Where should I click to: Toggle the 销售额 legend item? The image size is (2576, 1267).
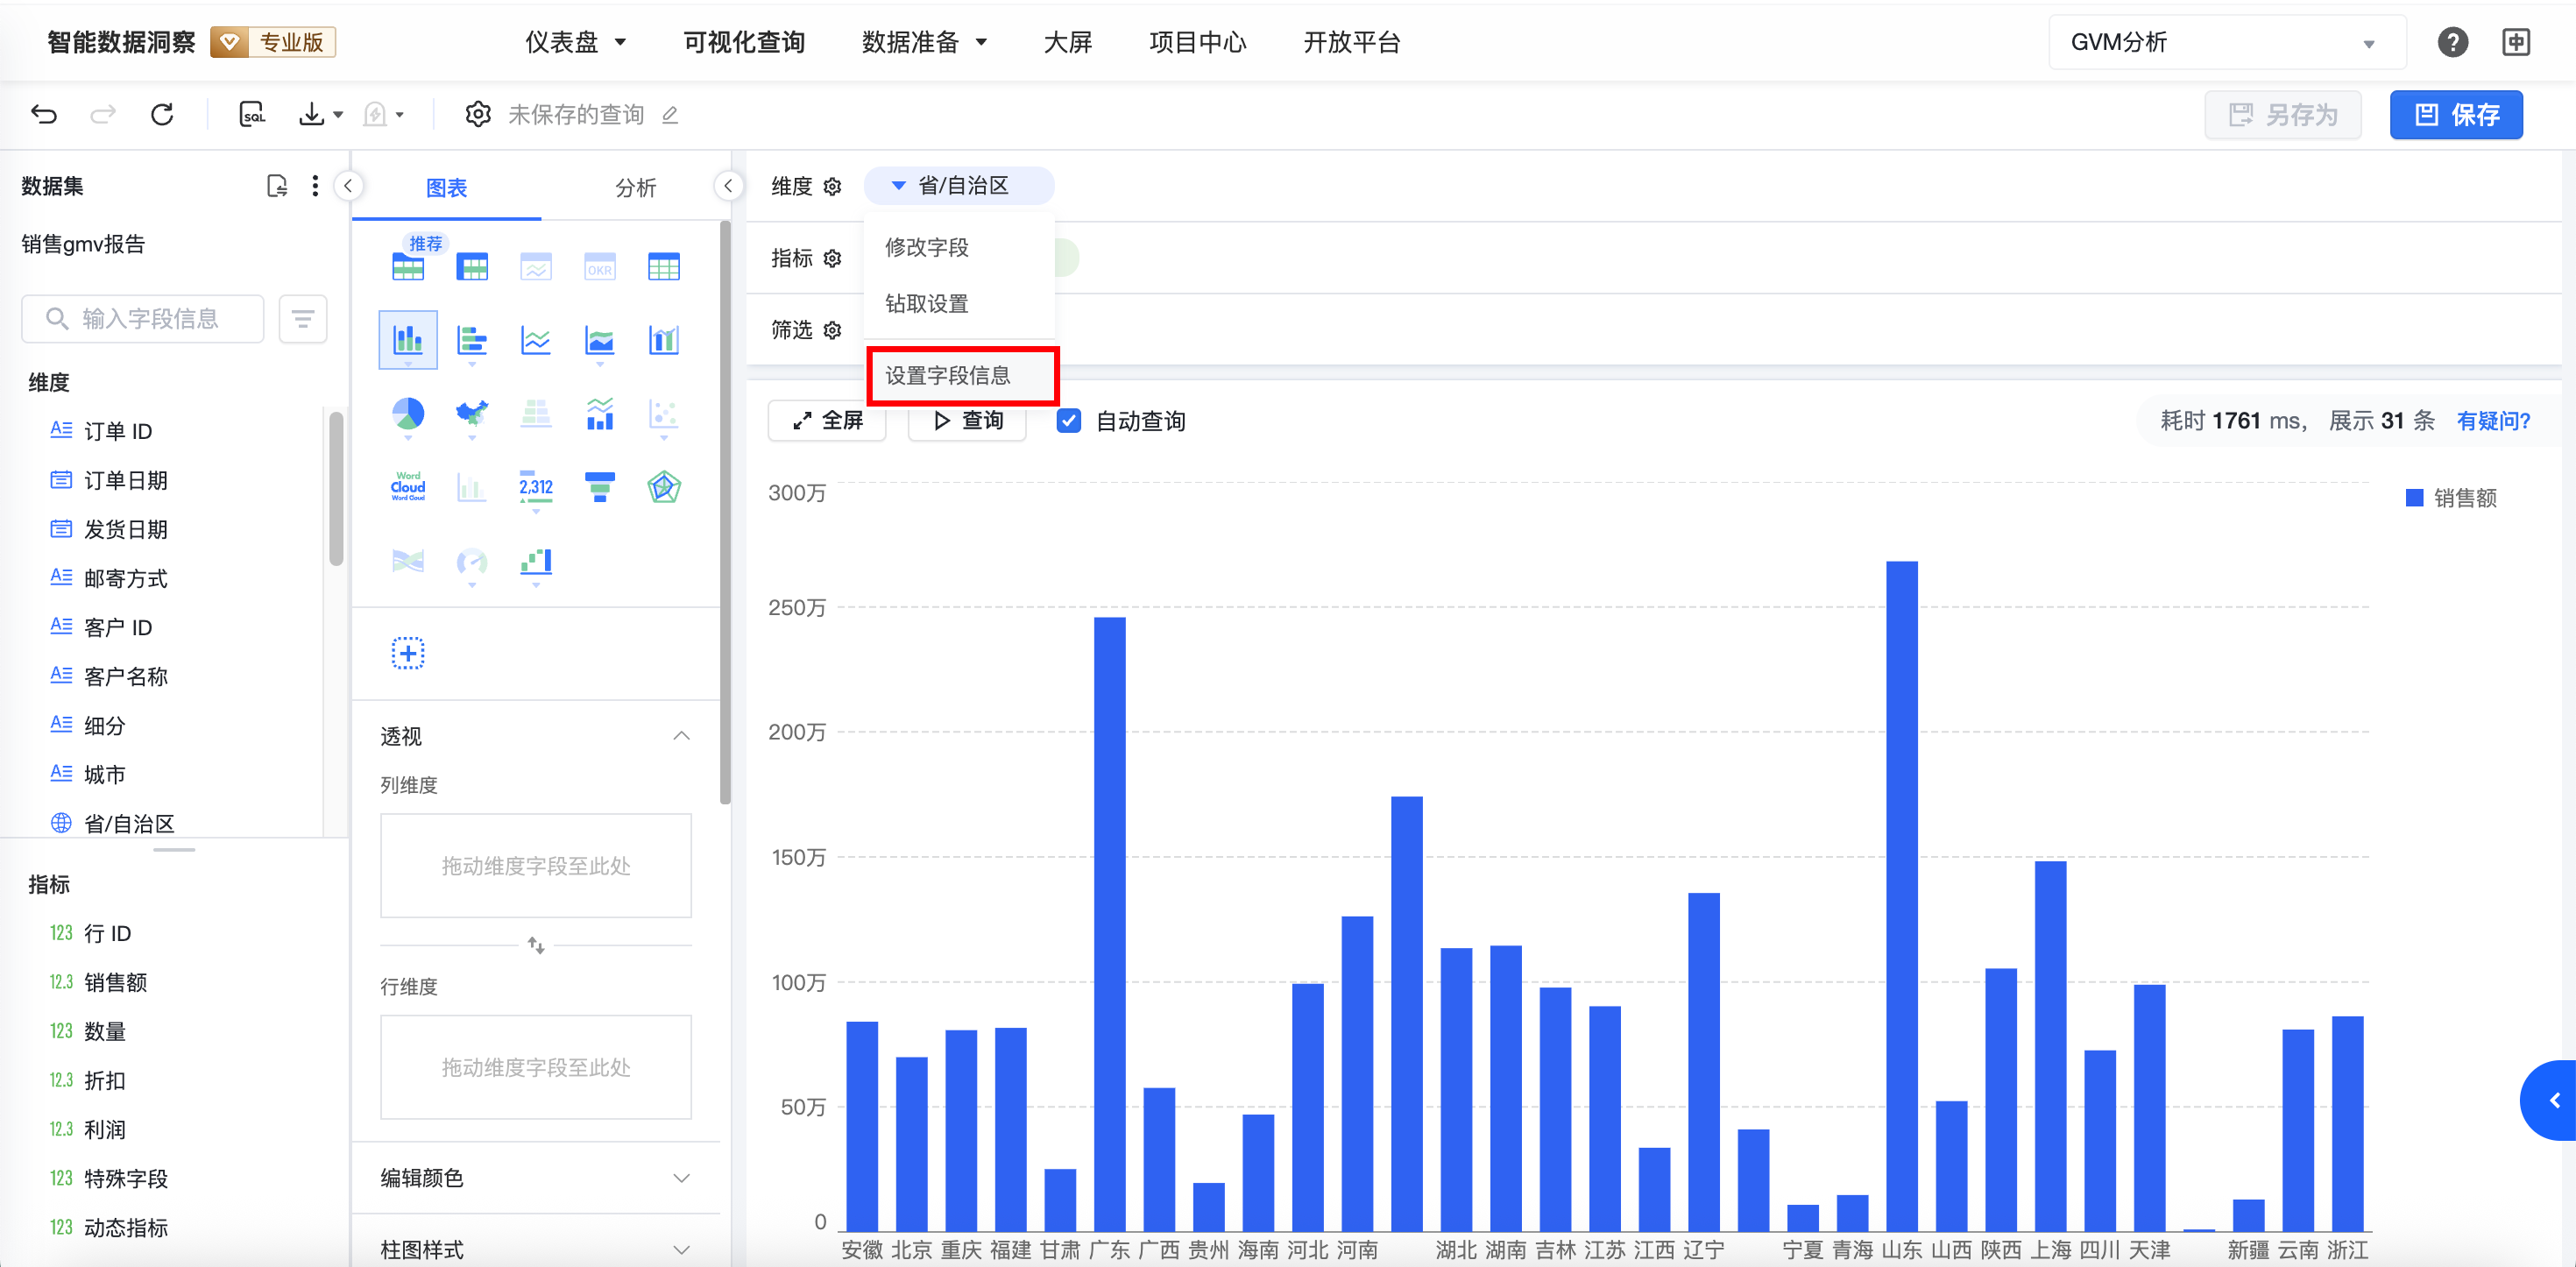click(2450, 498)
